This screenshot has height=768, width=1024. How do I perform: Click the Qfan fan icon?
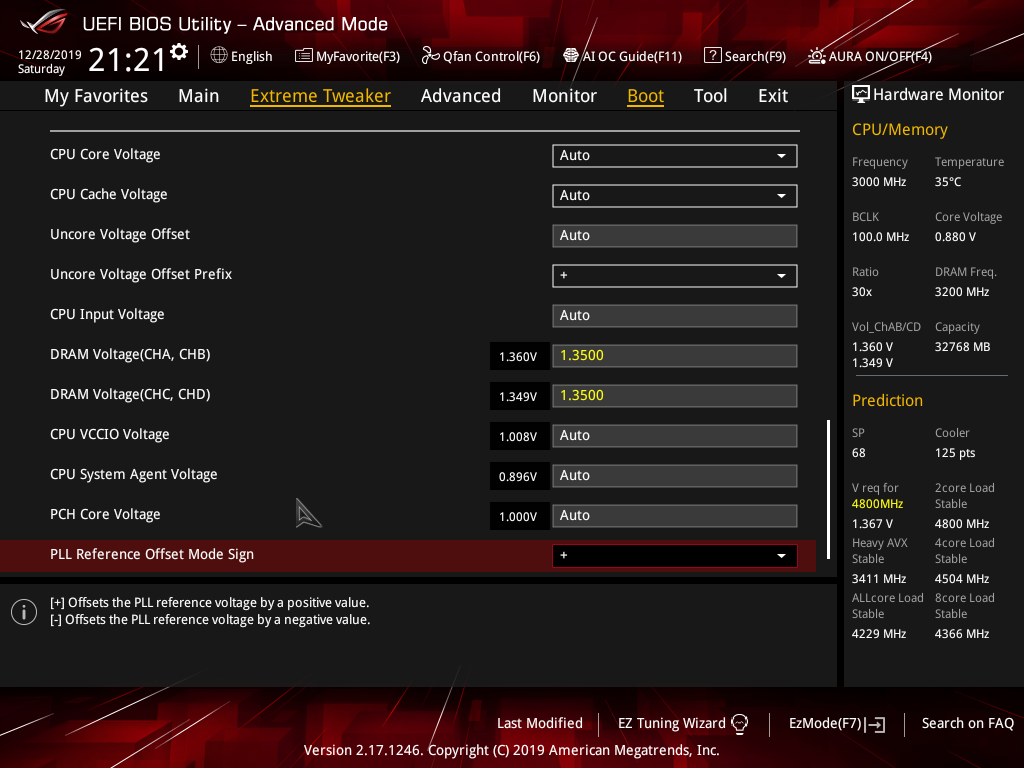coord(430,56)
